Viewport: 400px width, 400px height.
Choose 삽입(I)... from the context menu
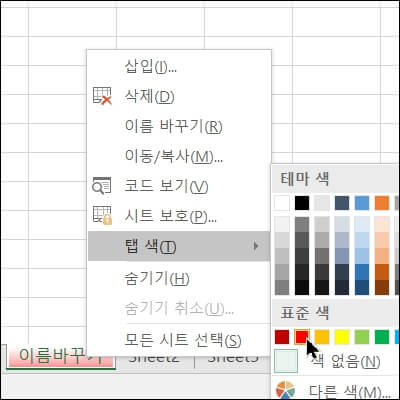[178, 66]
